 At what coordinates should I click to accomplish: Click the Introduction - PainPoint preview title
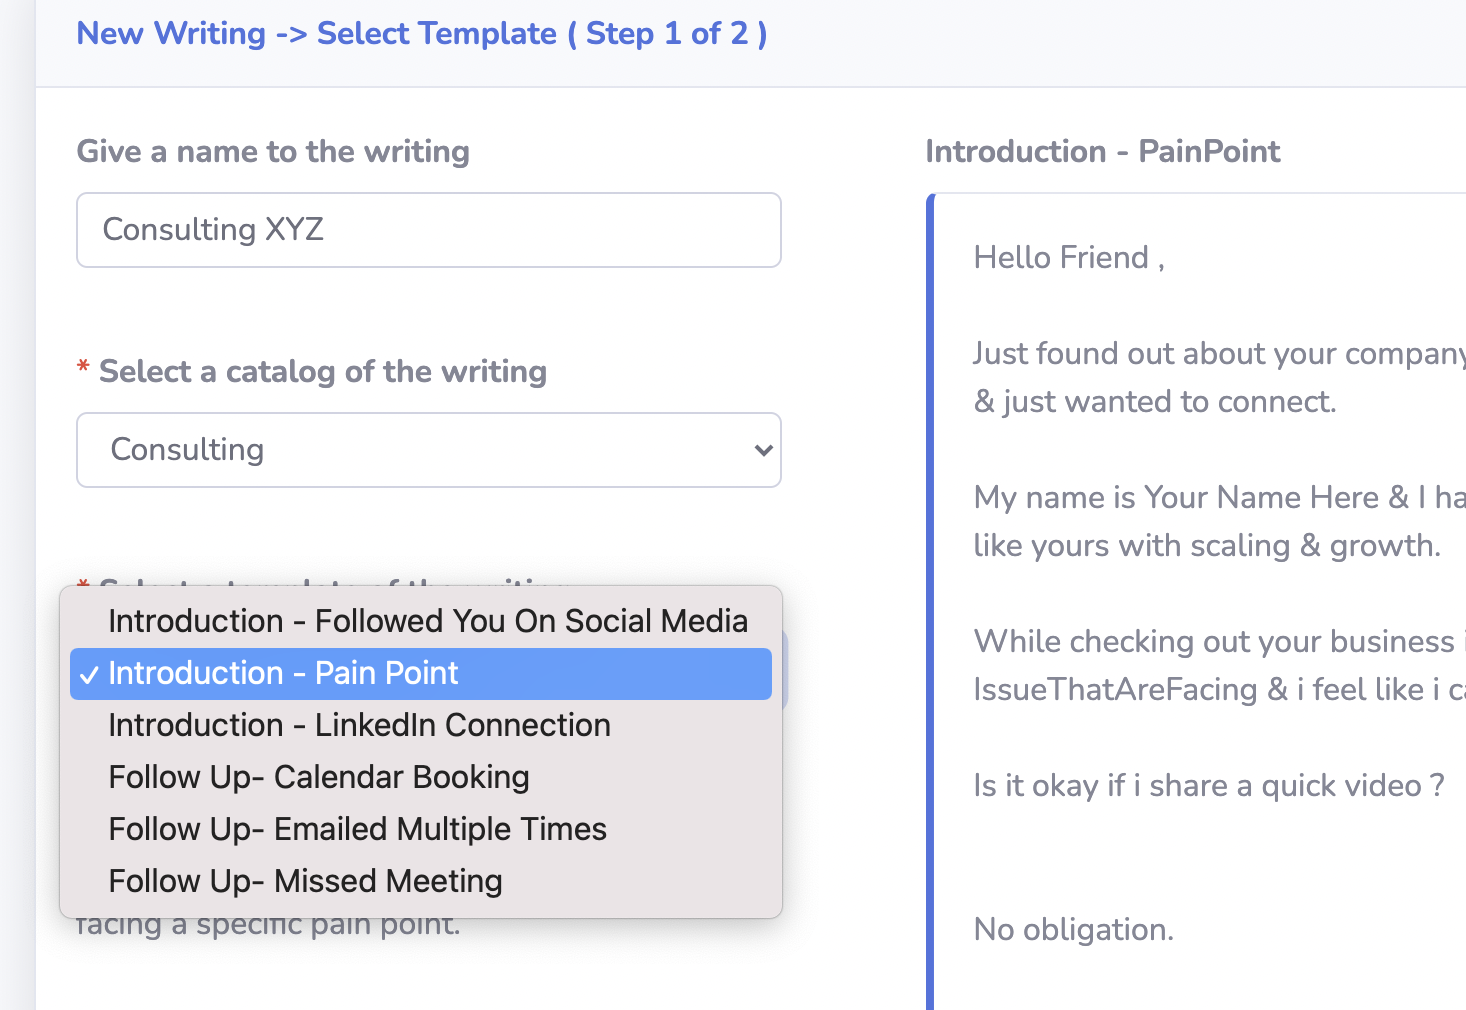(x=1102, y=151)
